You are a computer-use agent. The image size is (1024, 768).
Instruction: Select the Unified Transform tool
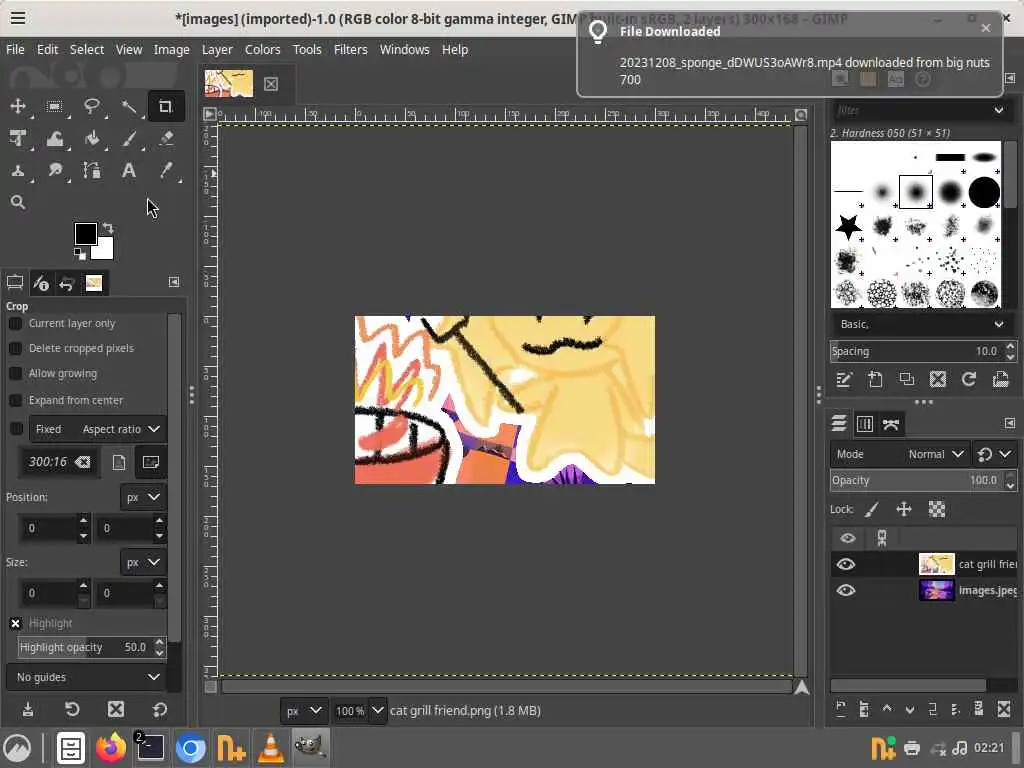[x=18, y=138]
